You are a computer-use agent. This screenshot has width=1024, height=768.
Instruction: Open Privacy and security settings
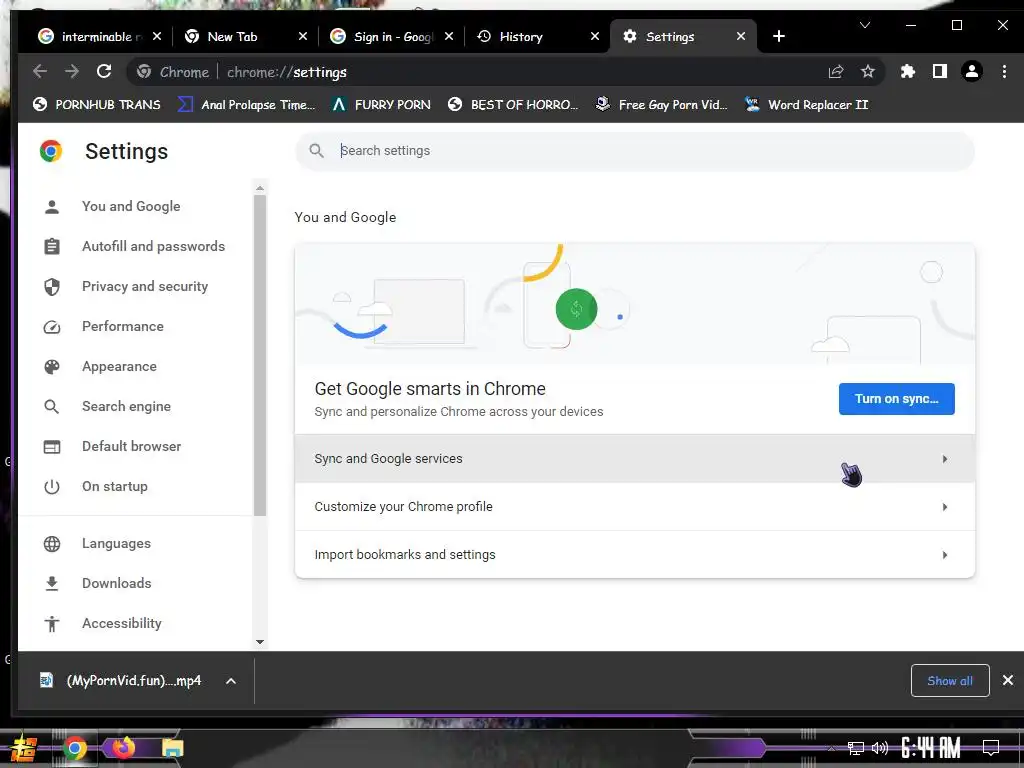(144, 286)
